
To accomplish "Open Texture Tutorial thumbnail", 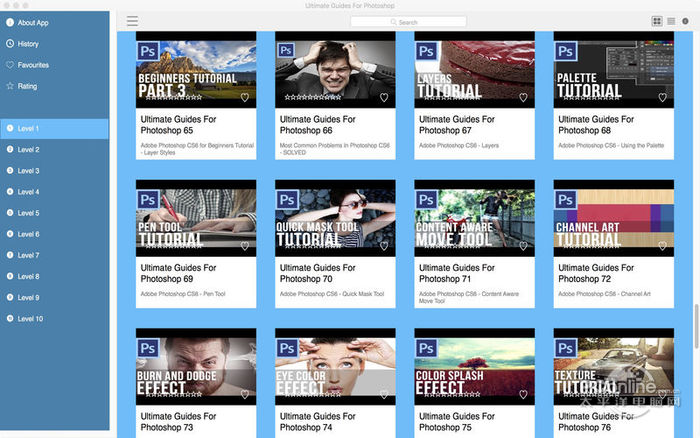I will [x=614, y=367].
